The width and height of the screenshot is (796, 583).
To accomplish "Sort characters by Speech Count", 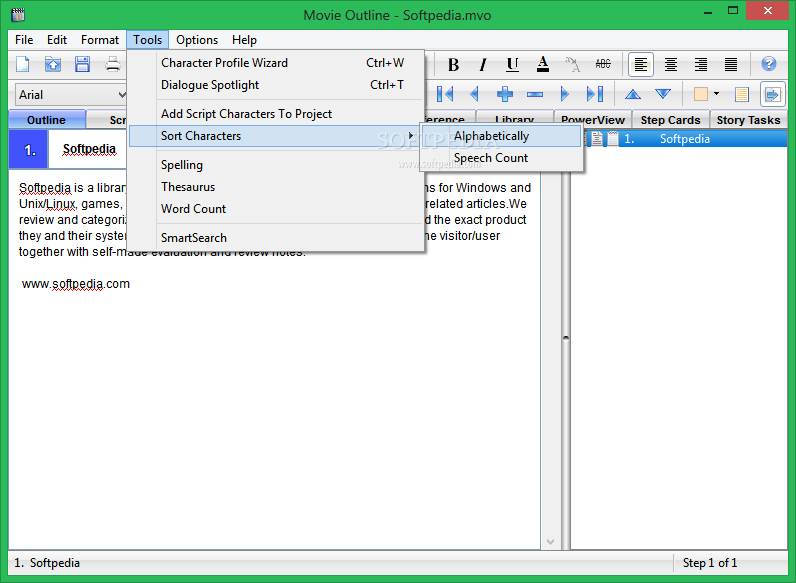I will point(502,158).
